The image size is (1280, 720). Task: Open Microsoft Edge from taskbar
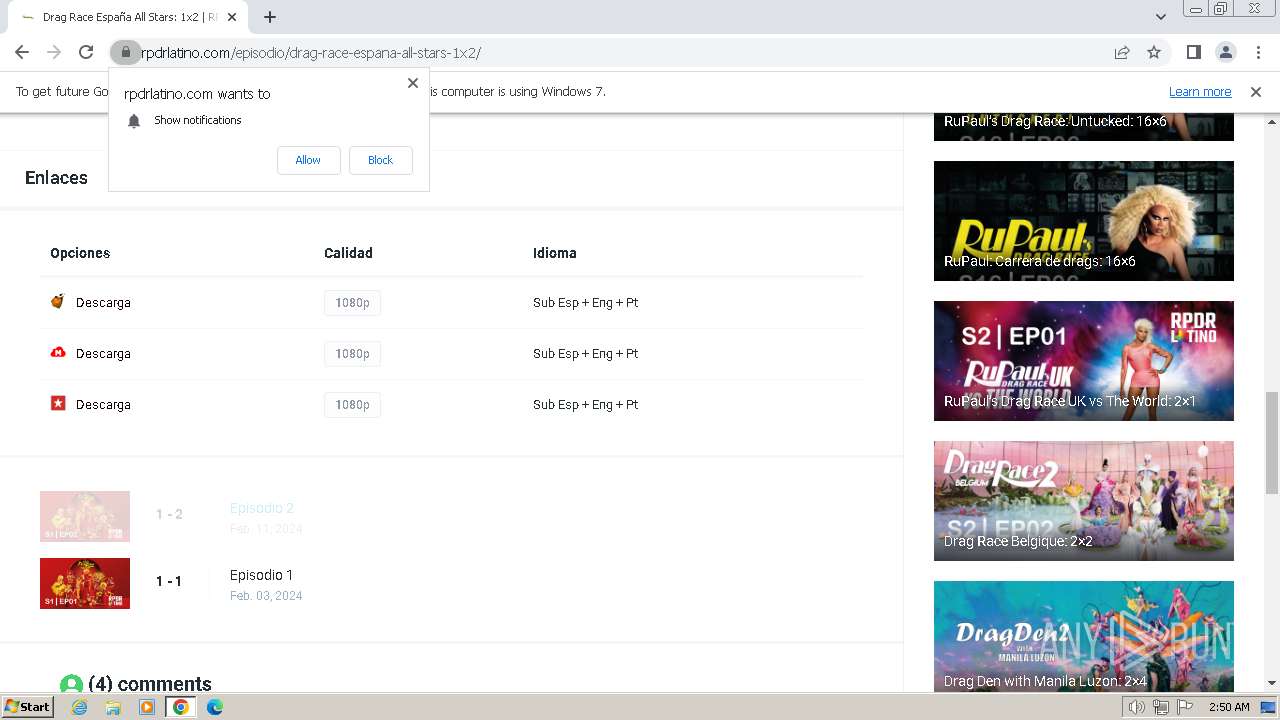[215, 707]
